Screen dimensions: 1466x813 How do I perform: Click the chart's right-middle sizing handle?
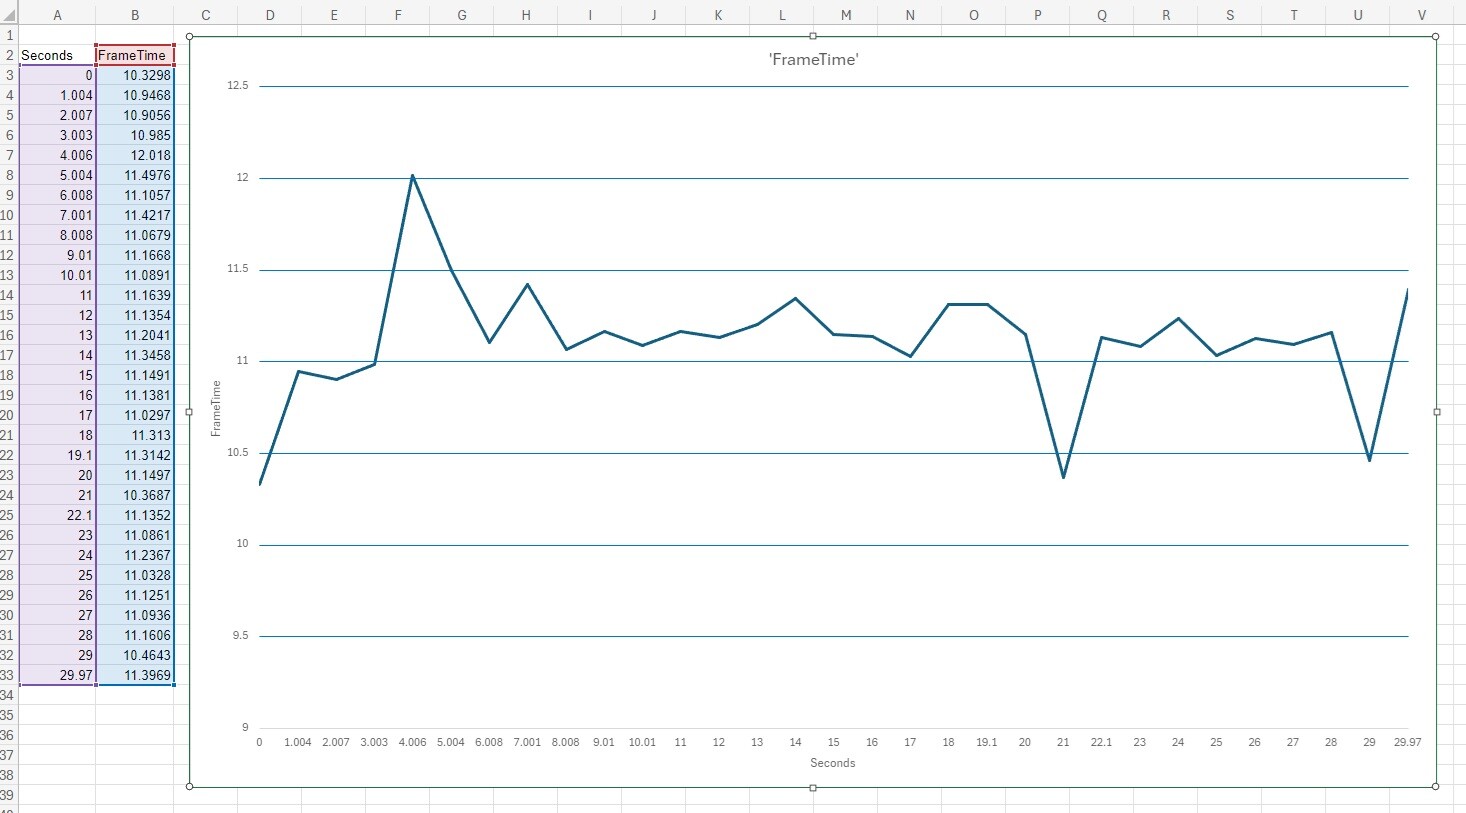[1437, 412]
